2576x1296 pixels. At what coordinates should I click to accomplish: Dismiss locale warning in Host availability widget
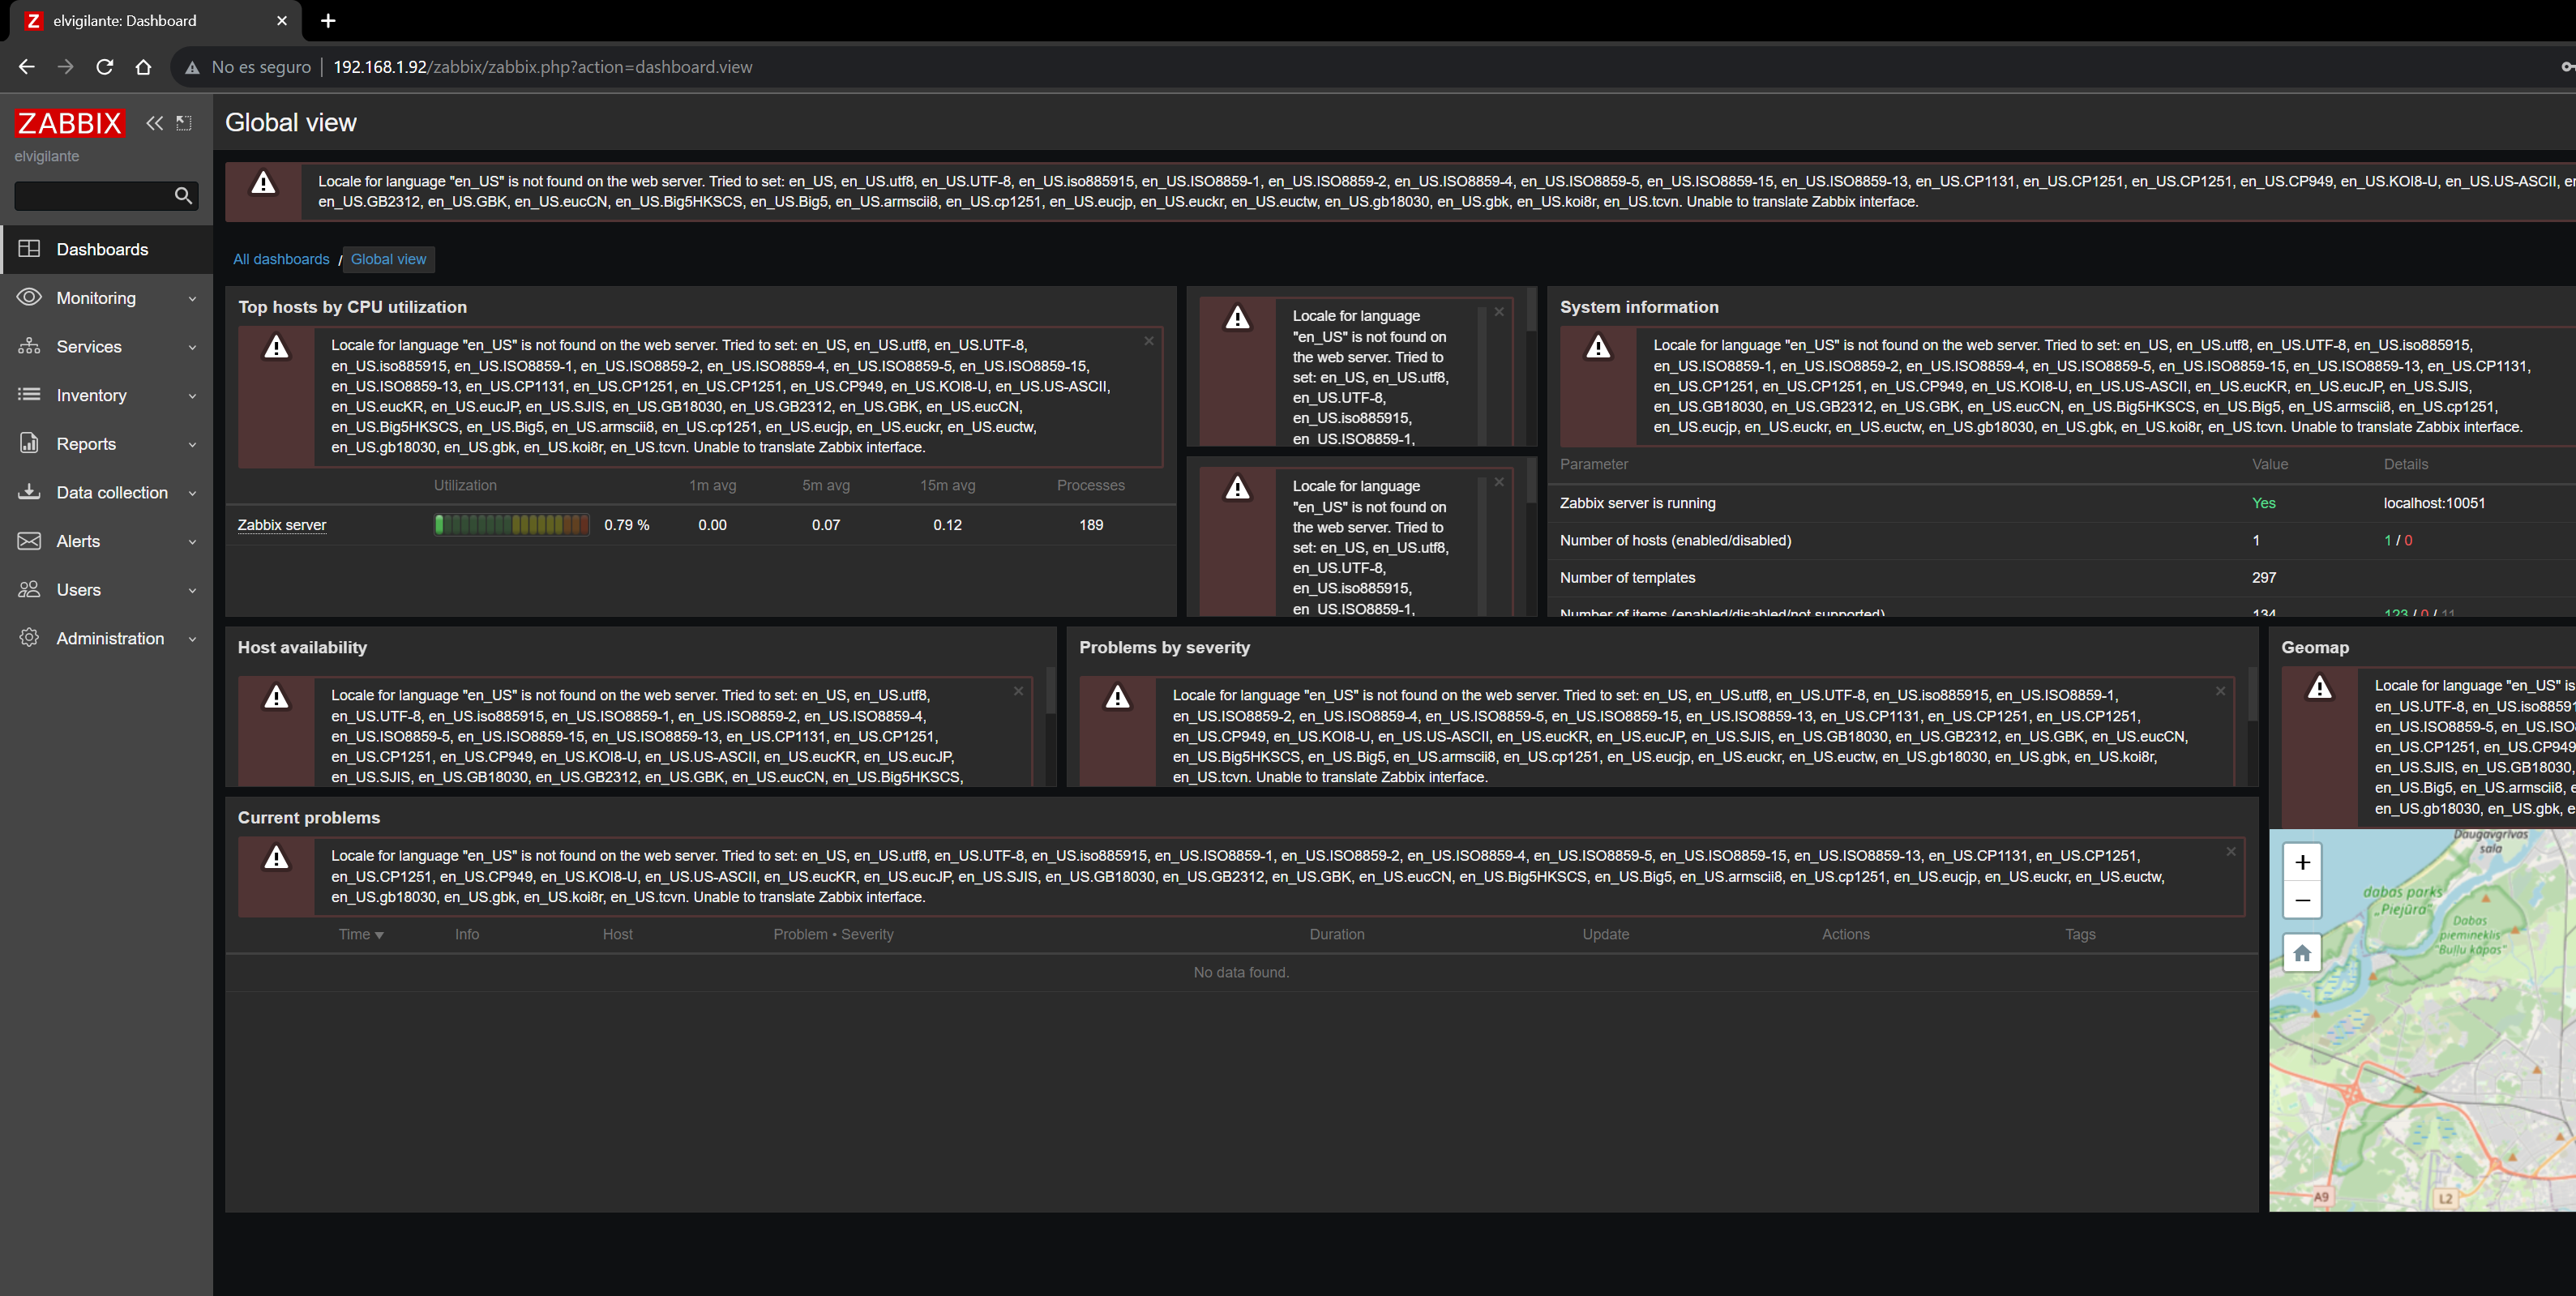point(1018,691)
